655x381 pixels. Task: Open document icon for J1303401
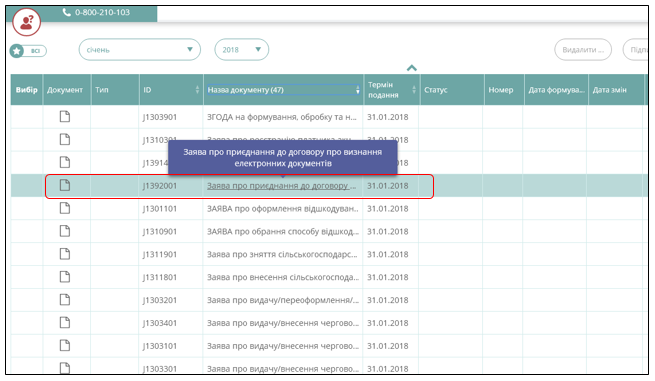click(x=65, y=323)
